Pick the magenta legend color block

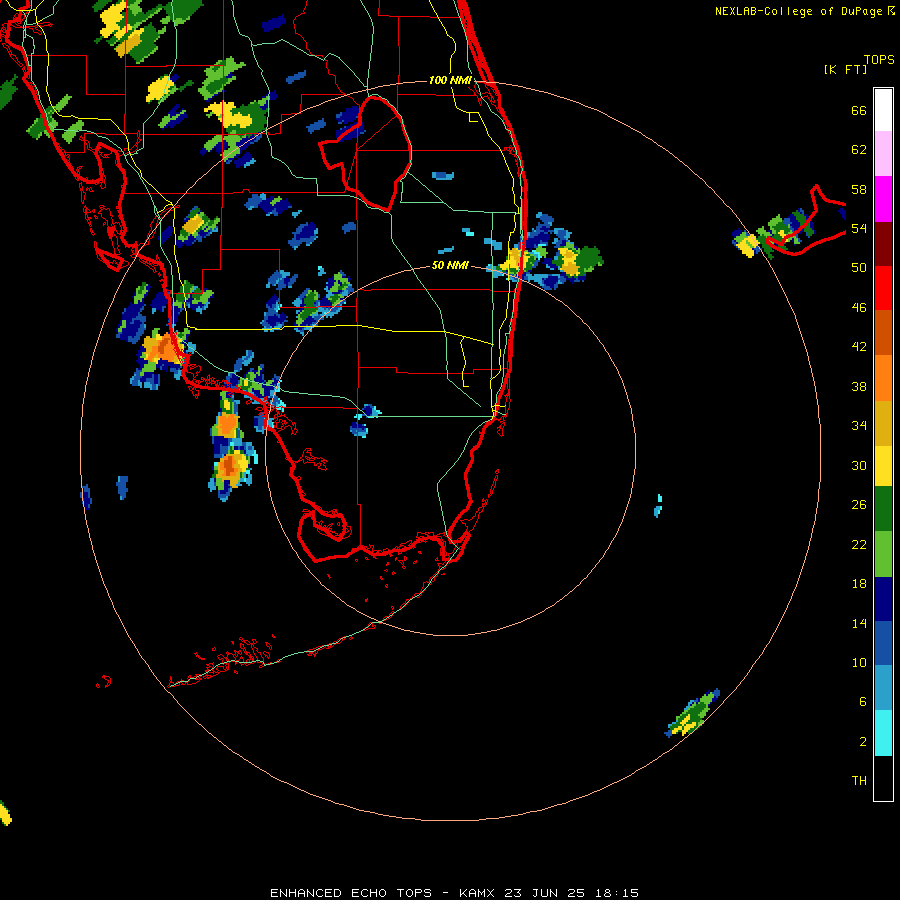883,199
